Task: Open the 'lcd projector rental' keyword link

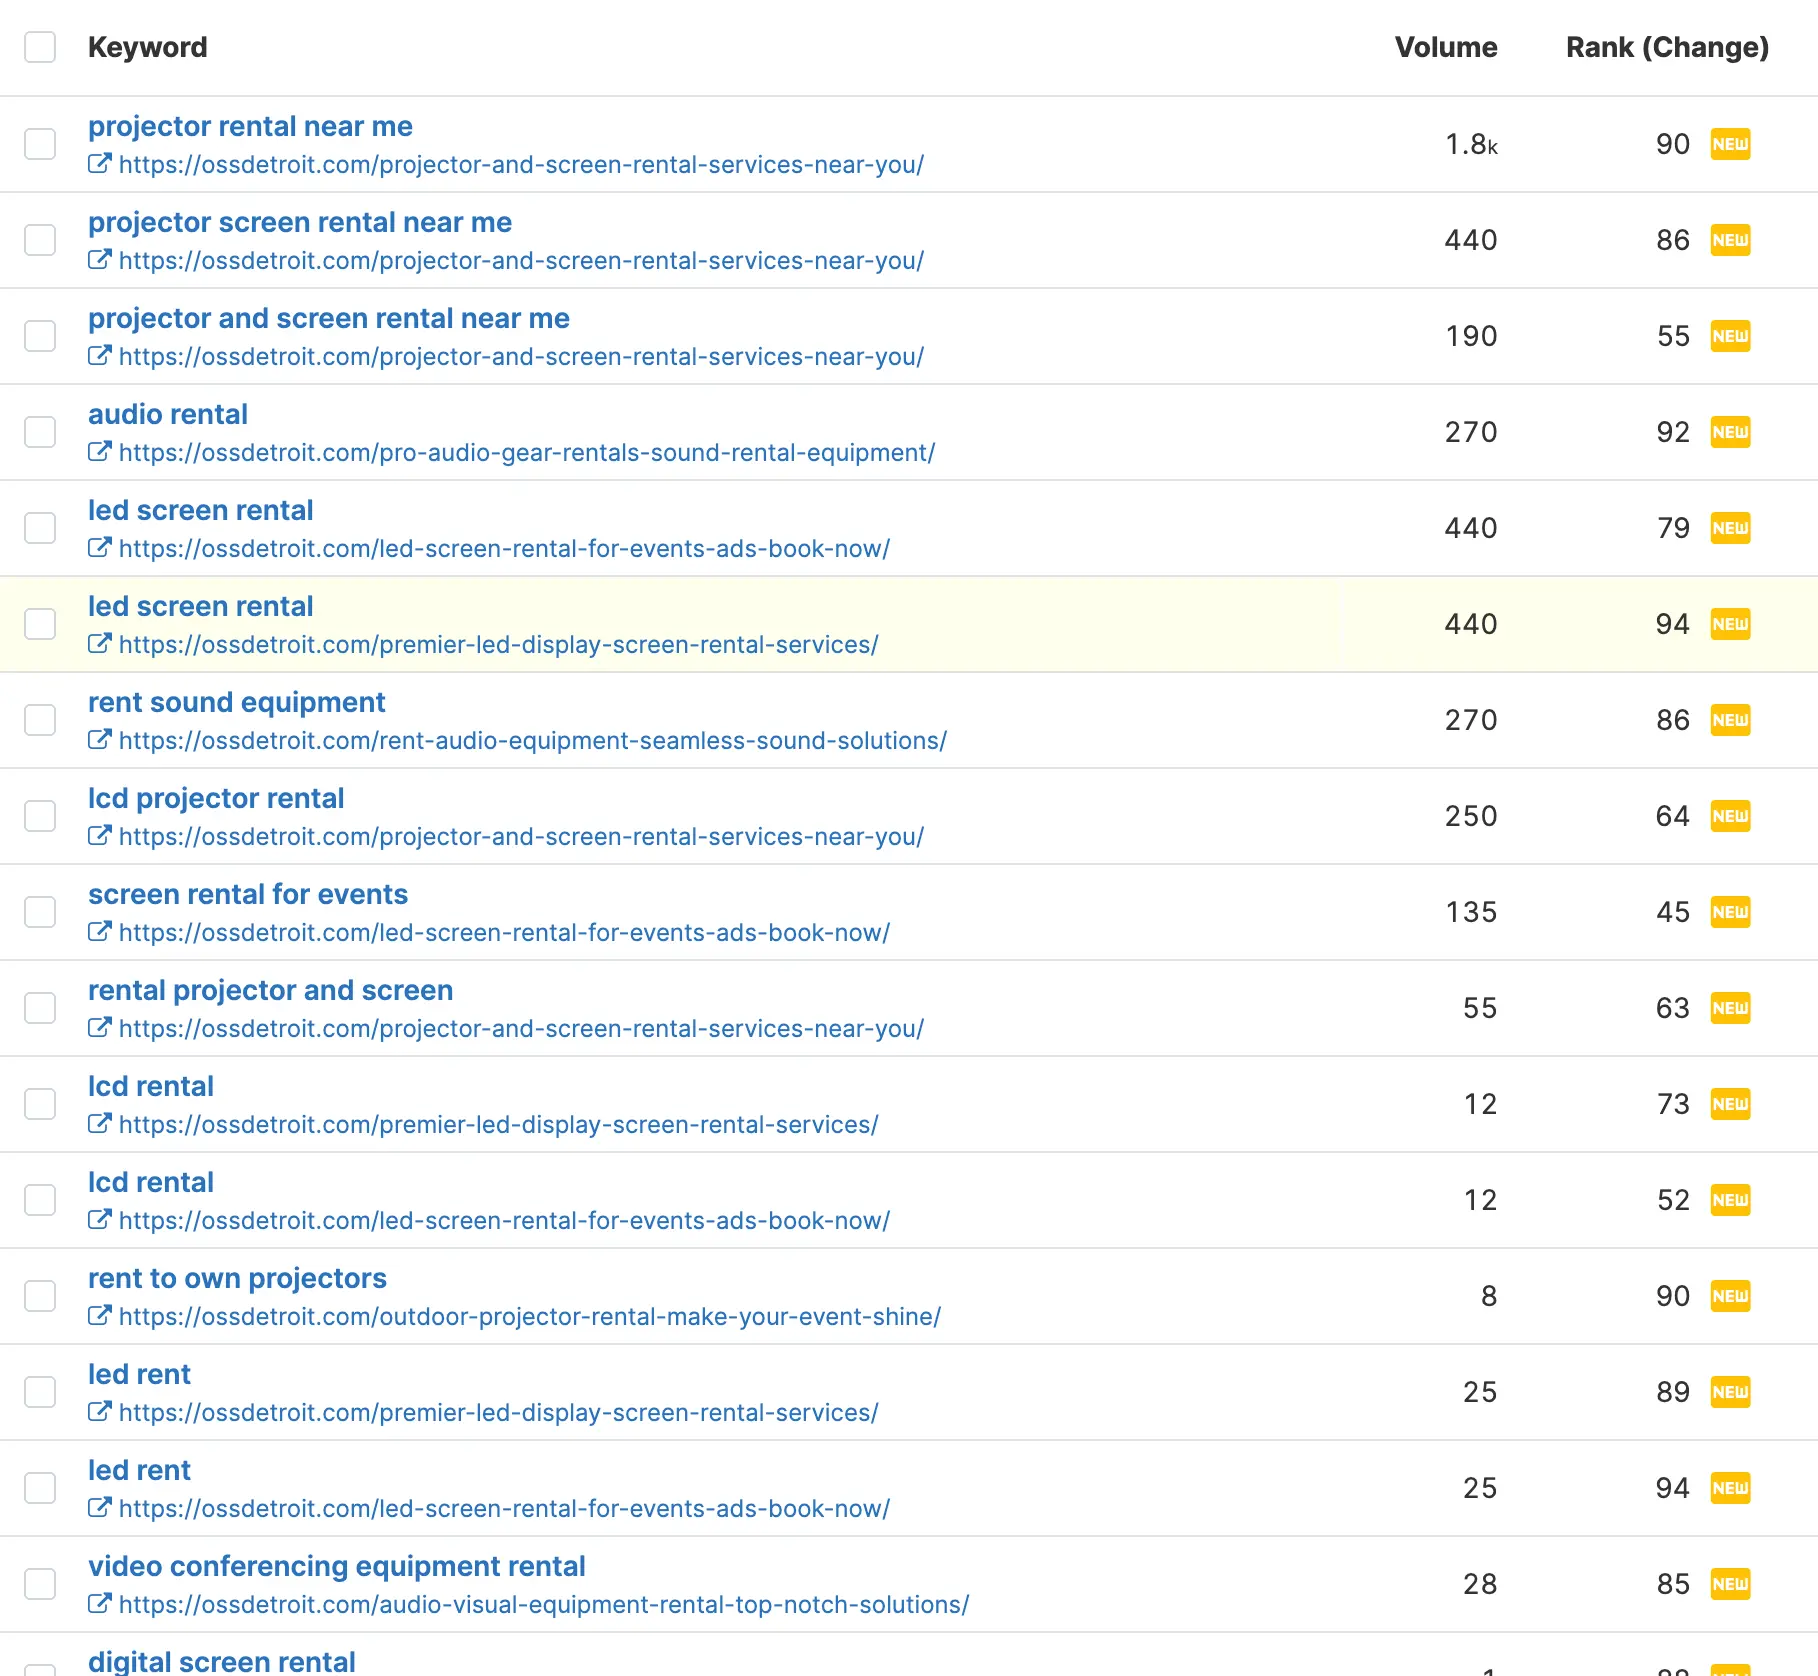Action: (x=216, y=798)
